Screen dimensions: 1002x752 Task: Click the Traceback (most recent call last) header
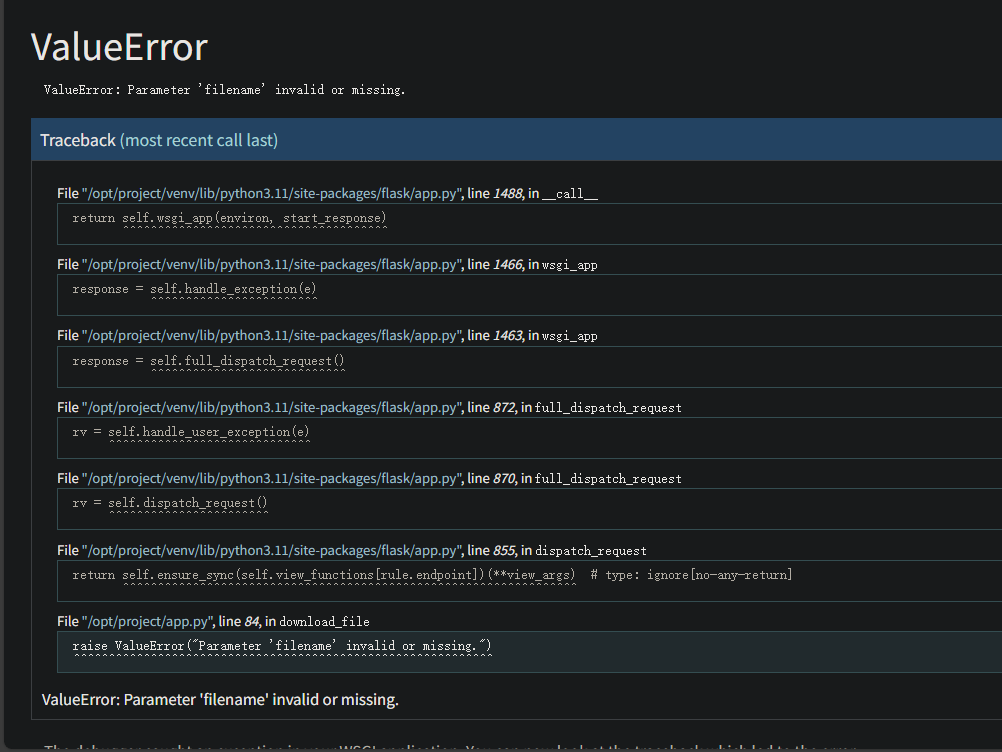point(159,140)
